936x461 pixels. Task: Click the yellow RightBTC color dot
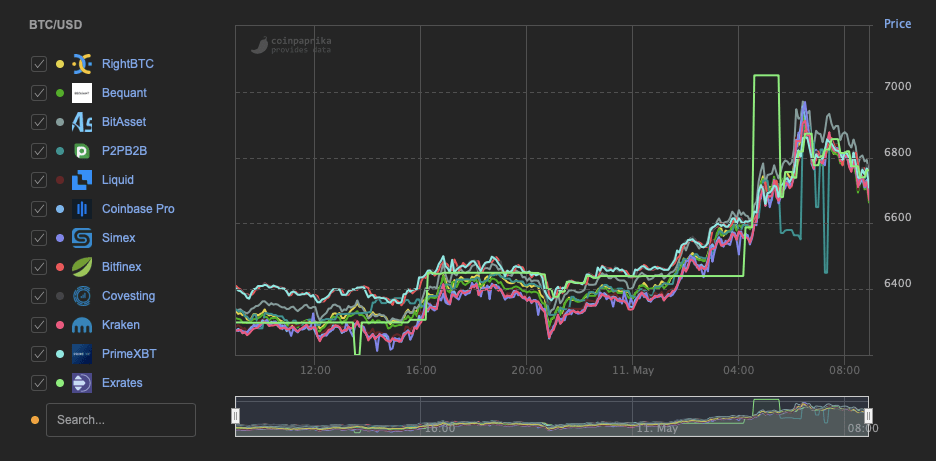point(60,64)
